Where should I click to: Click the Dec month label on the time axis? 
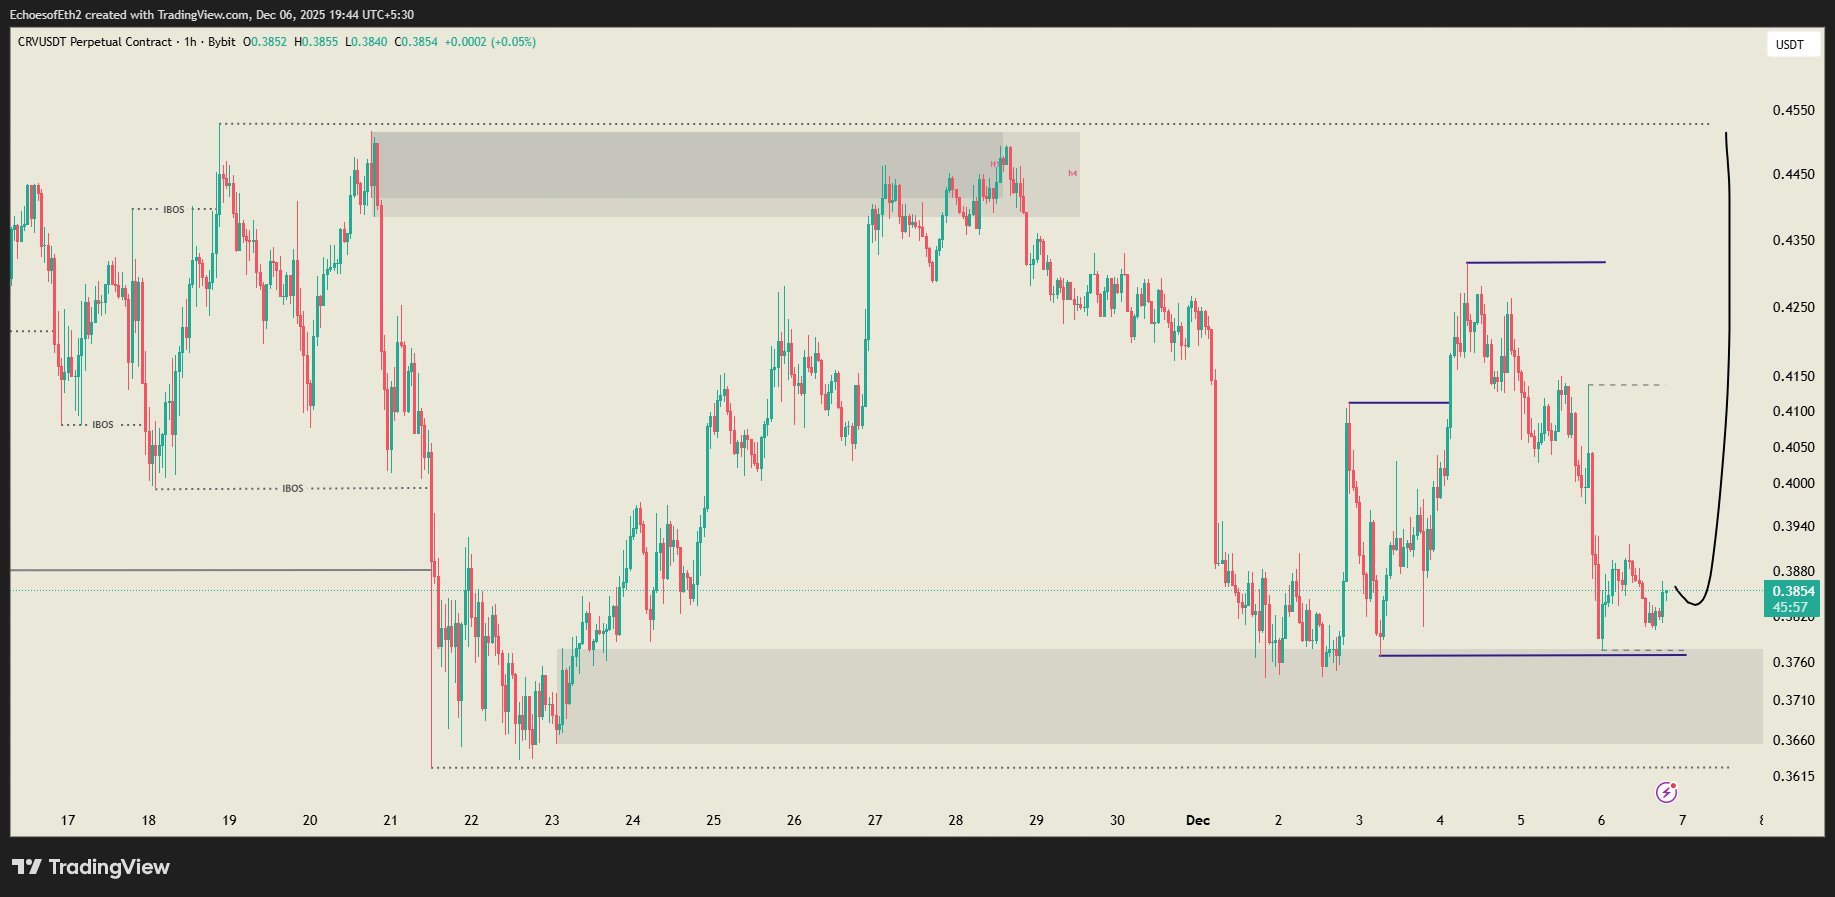pyautogui.click(x=1198, y=820)
